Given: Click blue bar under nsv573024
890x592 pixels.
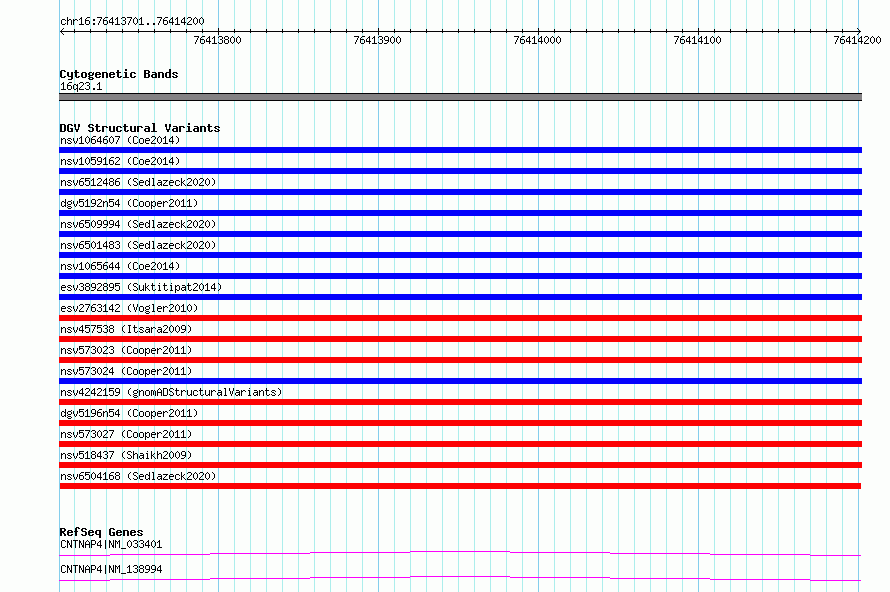Looking at the screenshot, I should (460, 381).
